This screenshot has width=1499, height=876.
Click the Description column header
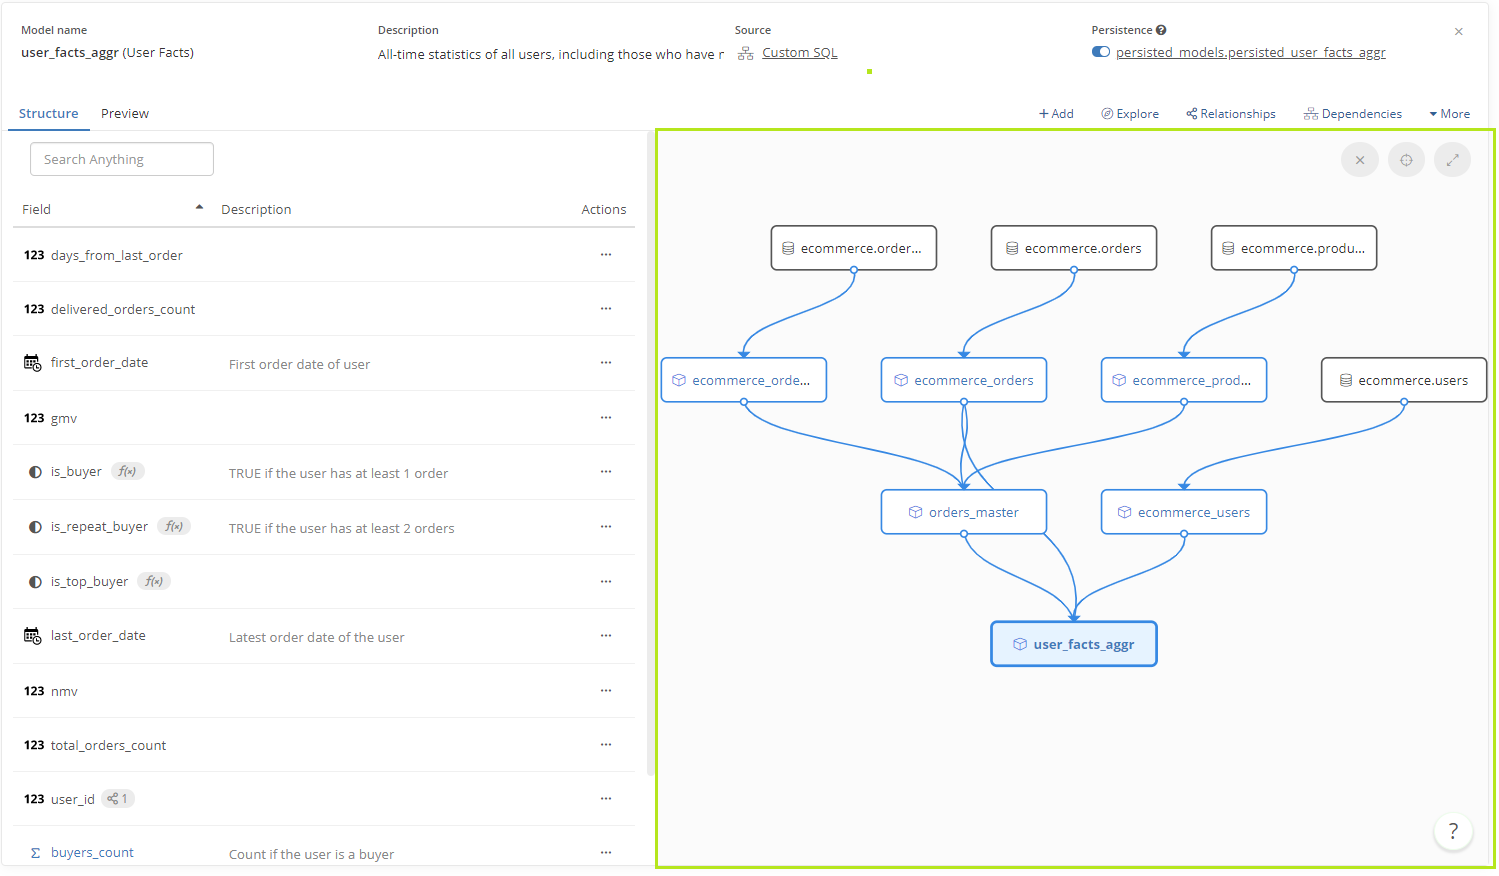[x=256, y=209]
